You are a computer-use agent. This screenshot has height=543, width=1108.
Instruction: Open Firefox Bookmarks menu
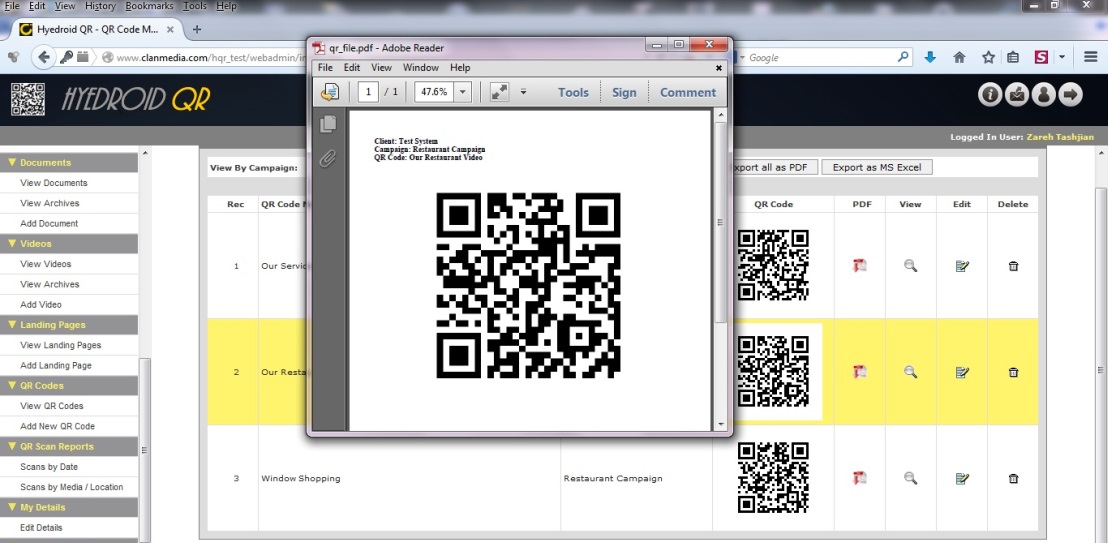click(x=149, y=6)
